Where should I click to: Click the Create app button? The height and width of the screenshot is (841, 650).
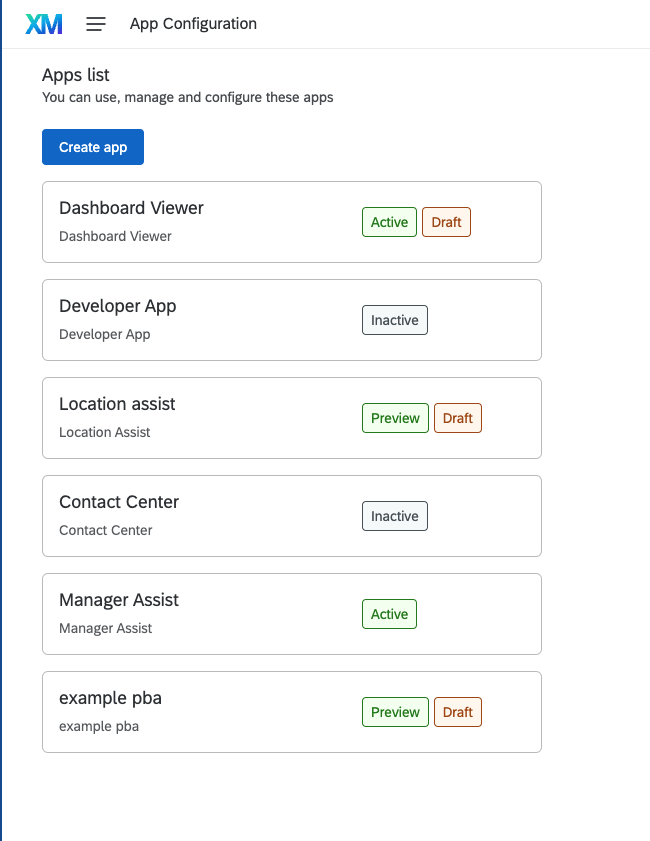93,147
